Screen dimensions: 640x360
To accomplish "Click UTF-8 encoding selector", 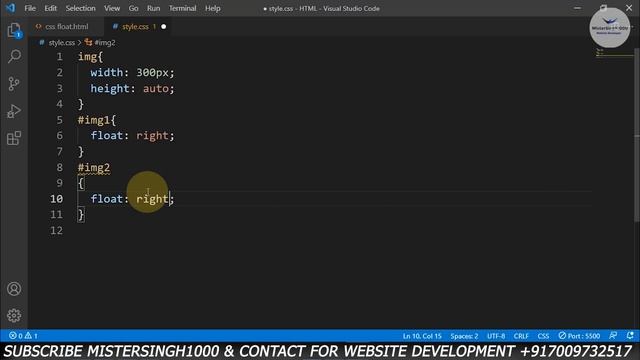I will pyautogui.click(x=496, y=336).
